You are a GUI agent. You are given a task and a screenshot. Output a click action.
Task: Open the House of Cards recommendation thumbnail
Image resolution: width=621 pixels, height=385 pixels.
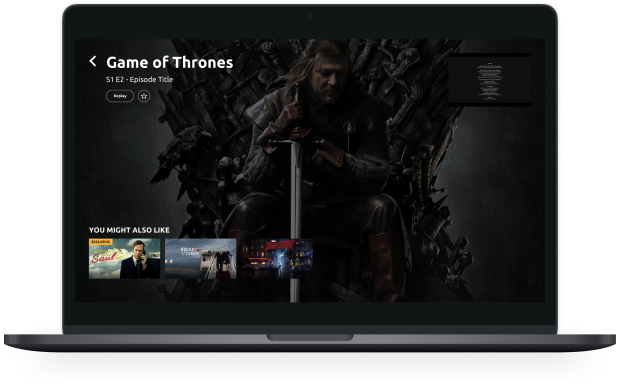200,258
